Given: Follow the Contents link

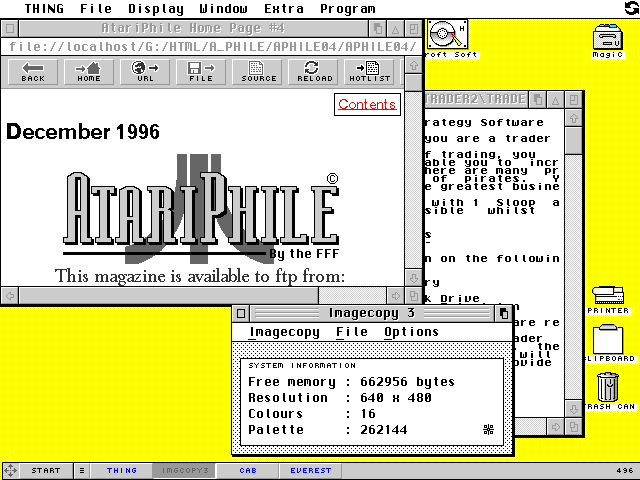Looking at the screenshot, I should 367,105.
